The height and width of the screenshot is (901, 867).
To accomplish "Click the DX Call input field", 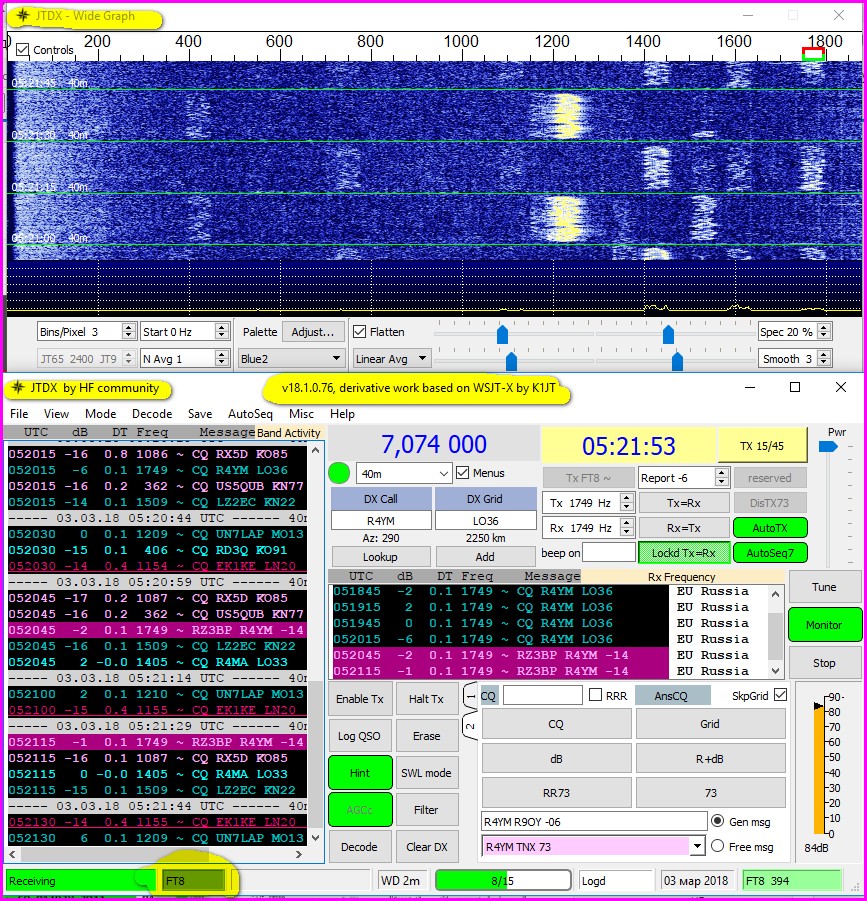I will pyautogui.click(x=380, y=520).
